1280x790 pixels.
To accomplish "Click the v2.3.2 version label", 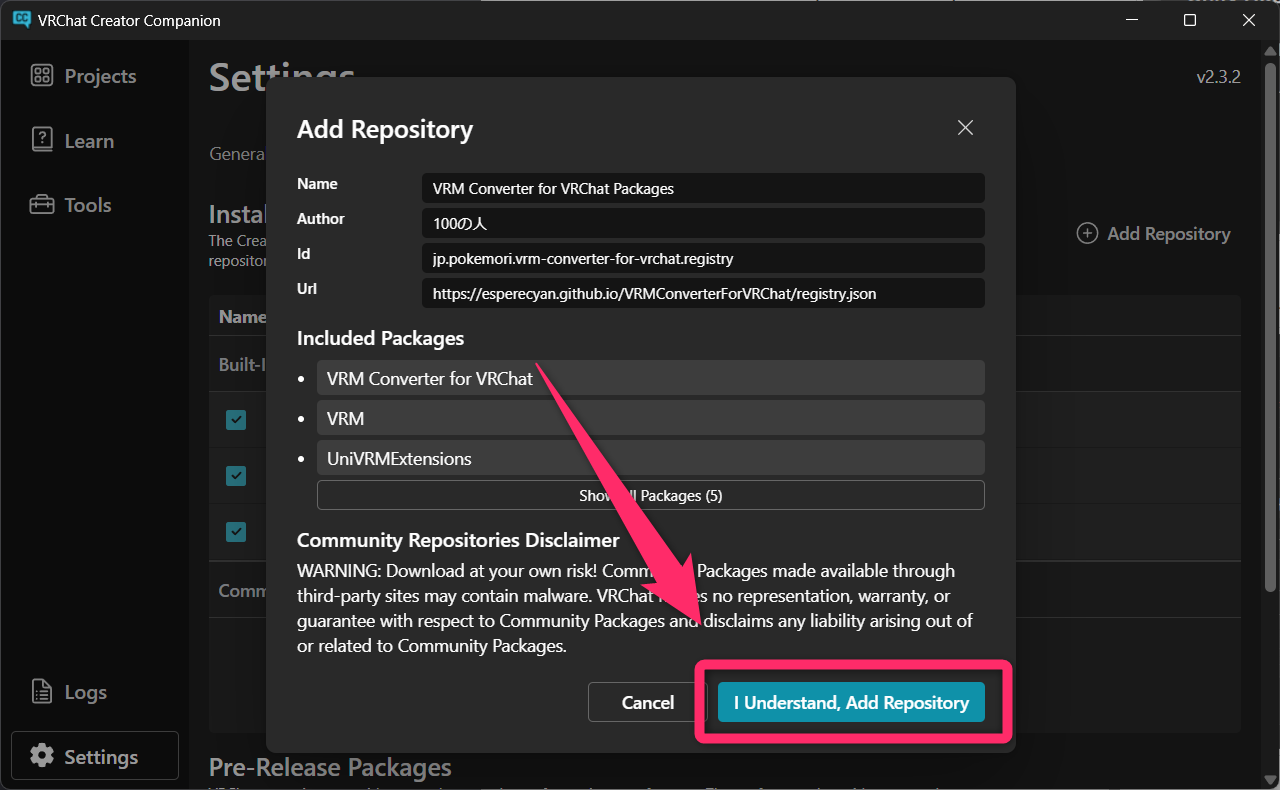I will (x=1218, y=77).
